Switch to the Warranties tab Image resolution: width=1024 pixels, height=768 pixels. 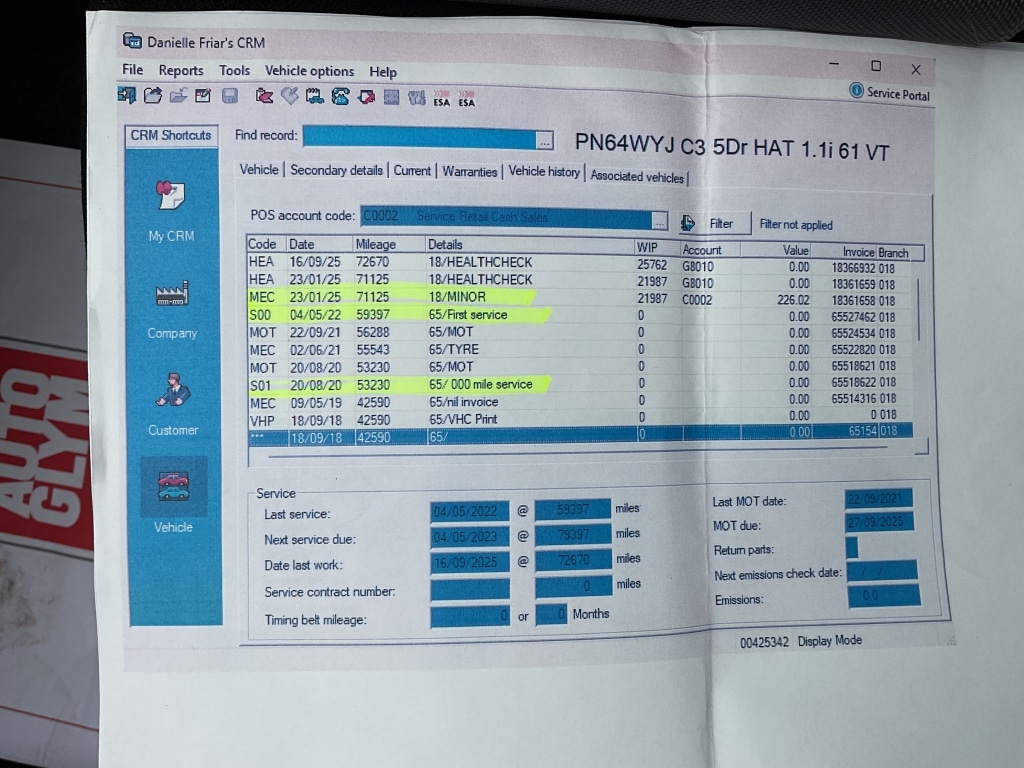(x=470, y=172)
